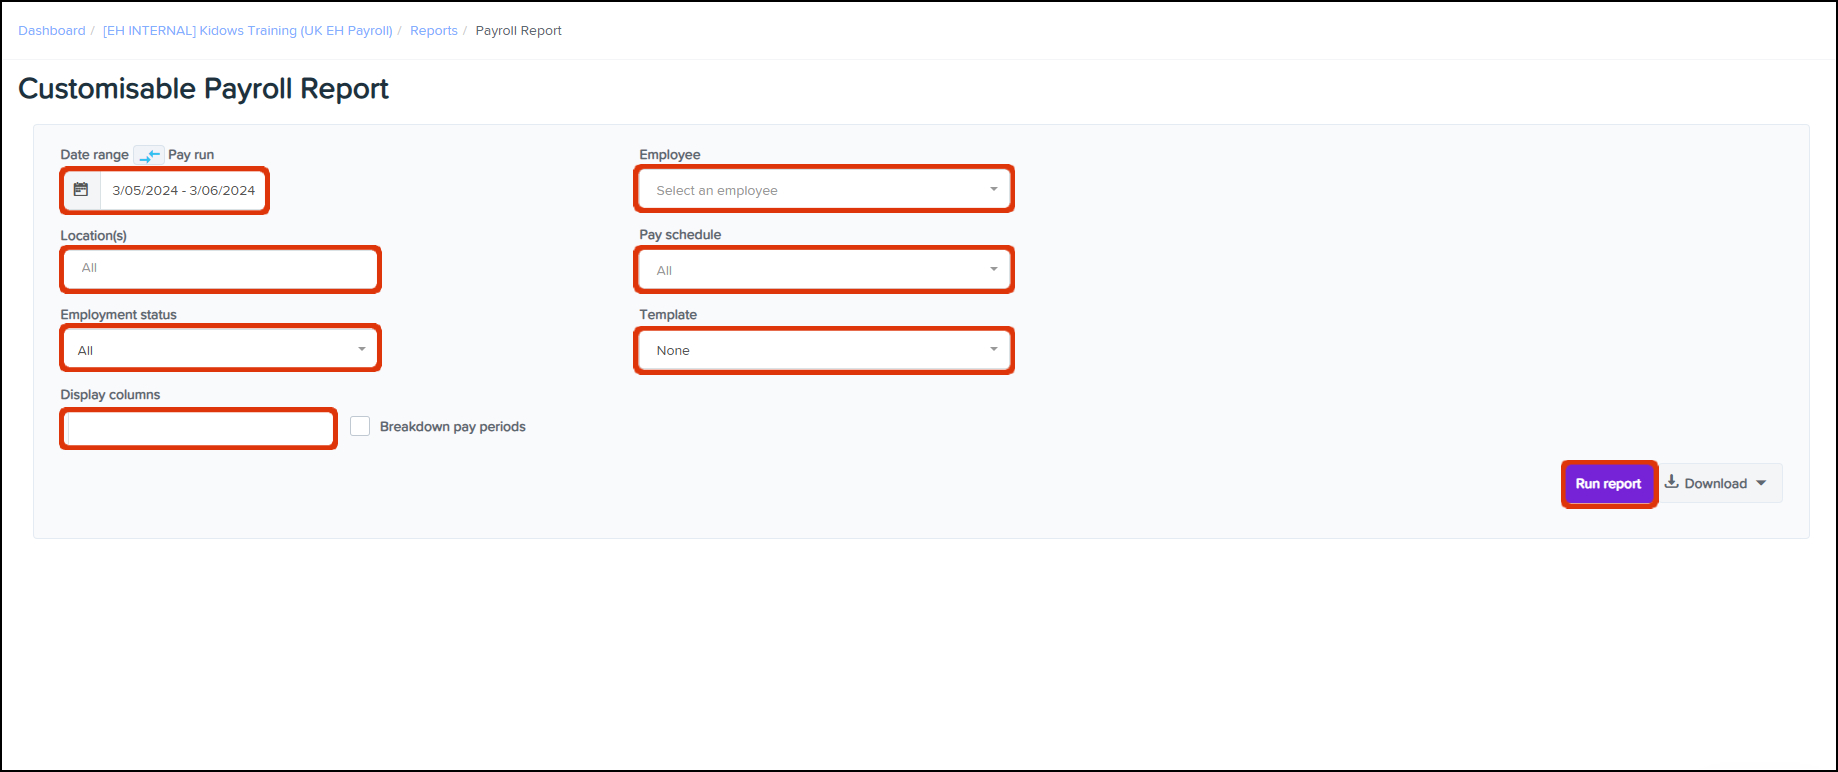Image resolution: width=1838 pixels, height=772 pixels.
Task: Expand the Pay schedule dropdown
Action: (824, 270)
